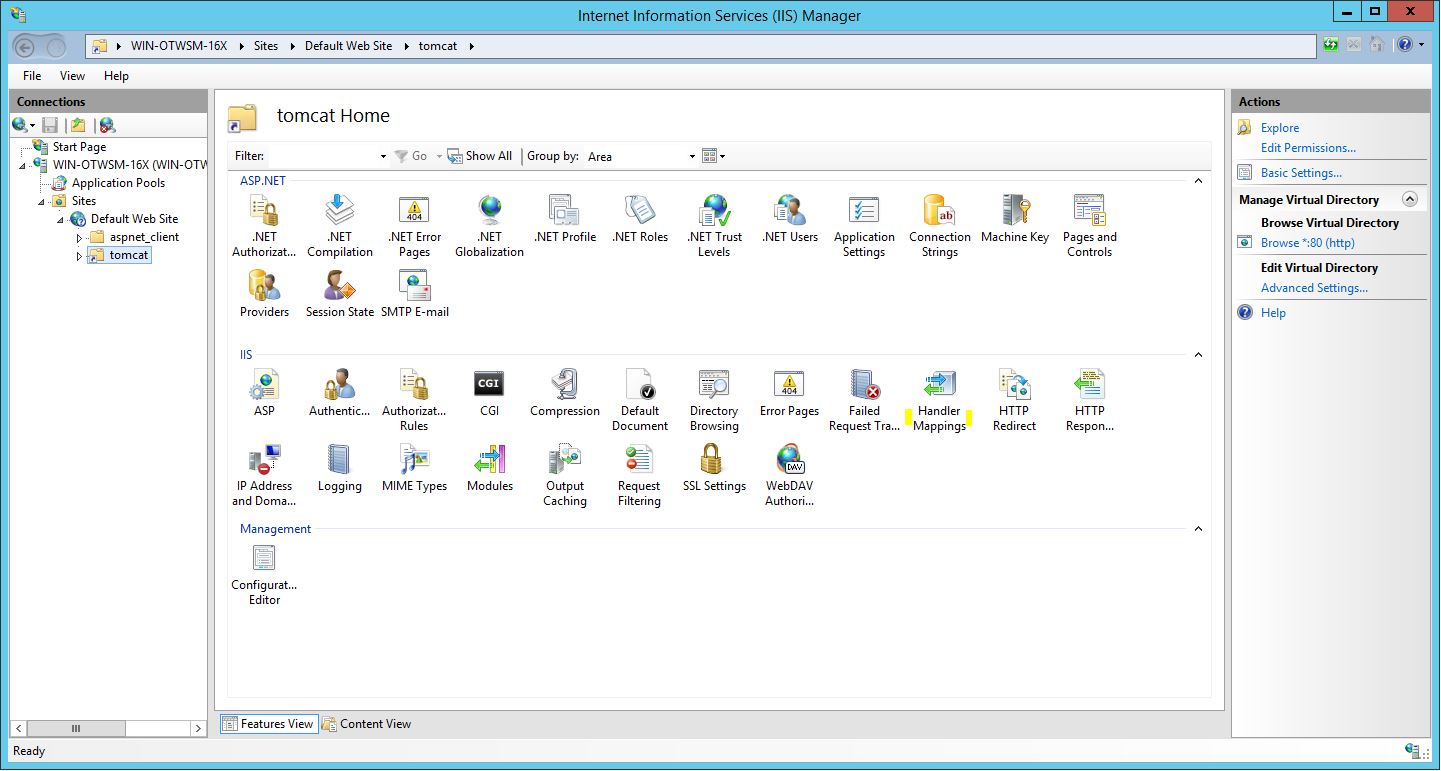This screenshot has width=1441, height=771.
Task: Open the WebDAV Authoring Rules feature
Action: click(x=790, y=475)
